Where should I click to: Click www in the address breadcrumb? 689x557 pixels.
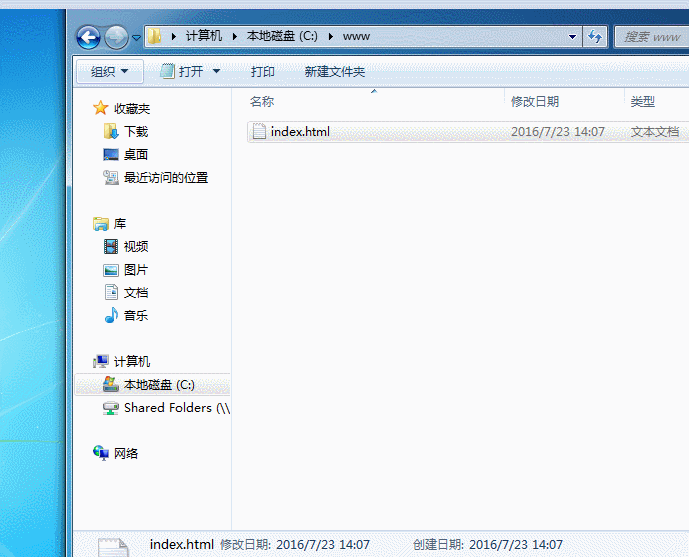coord(356,36)
